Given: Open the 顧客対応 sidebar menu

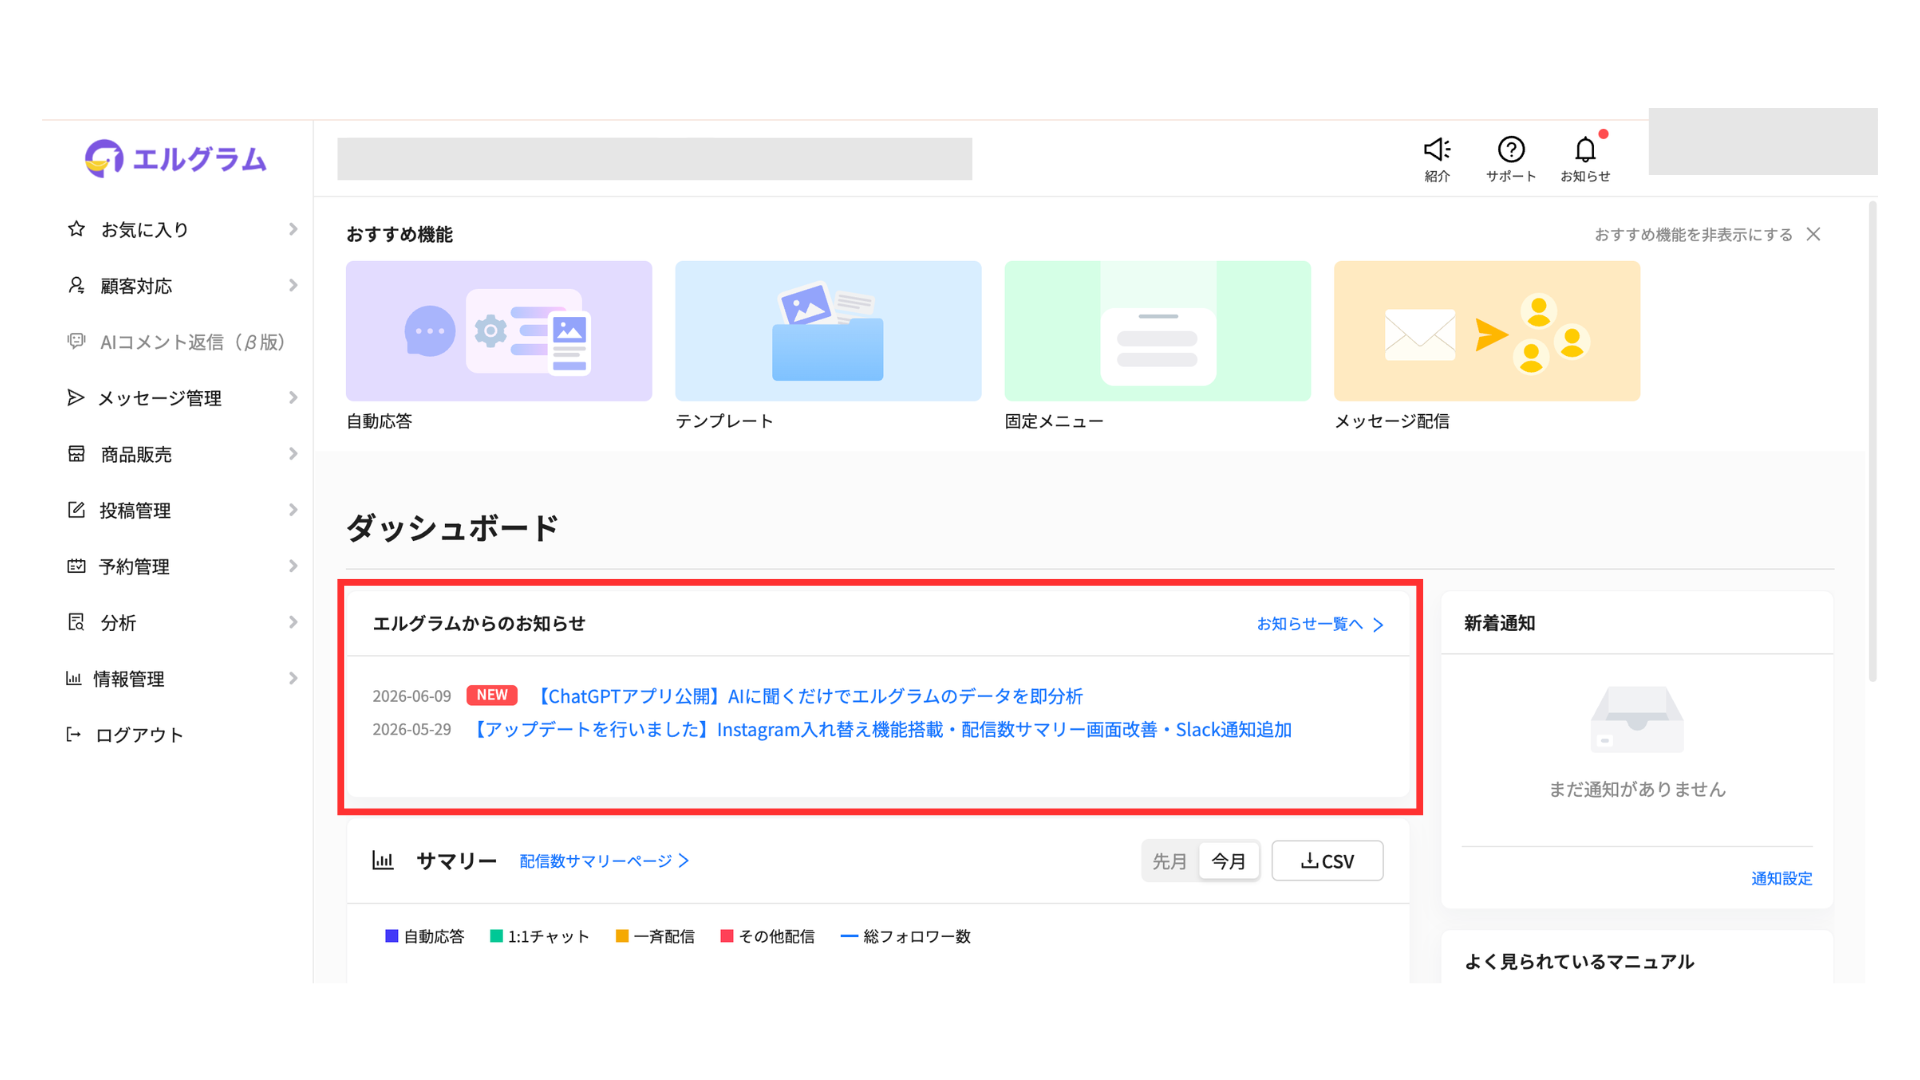Looking at the screenshot, I should click(182, 286).
